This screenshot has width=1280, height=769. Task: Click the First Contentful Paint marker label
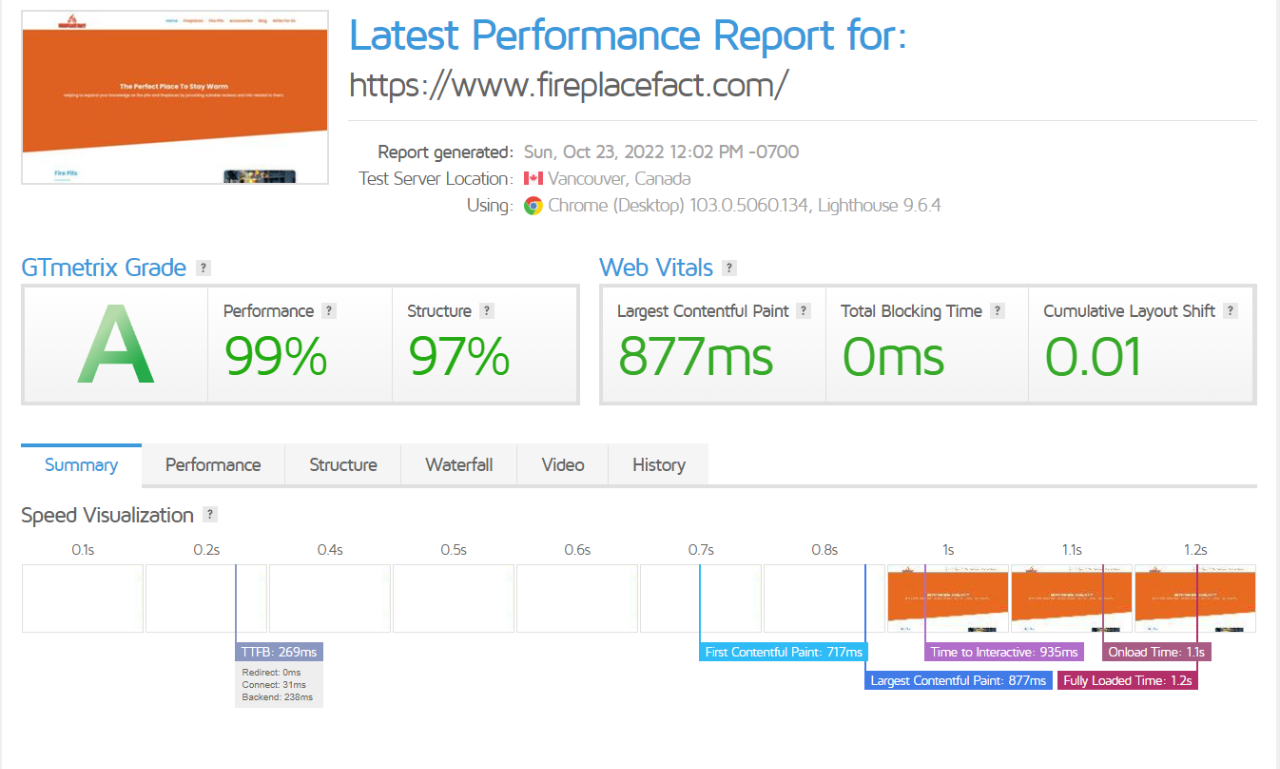783,651
